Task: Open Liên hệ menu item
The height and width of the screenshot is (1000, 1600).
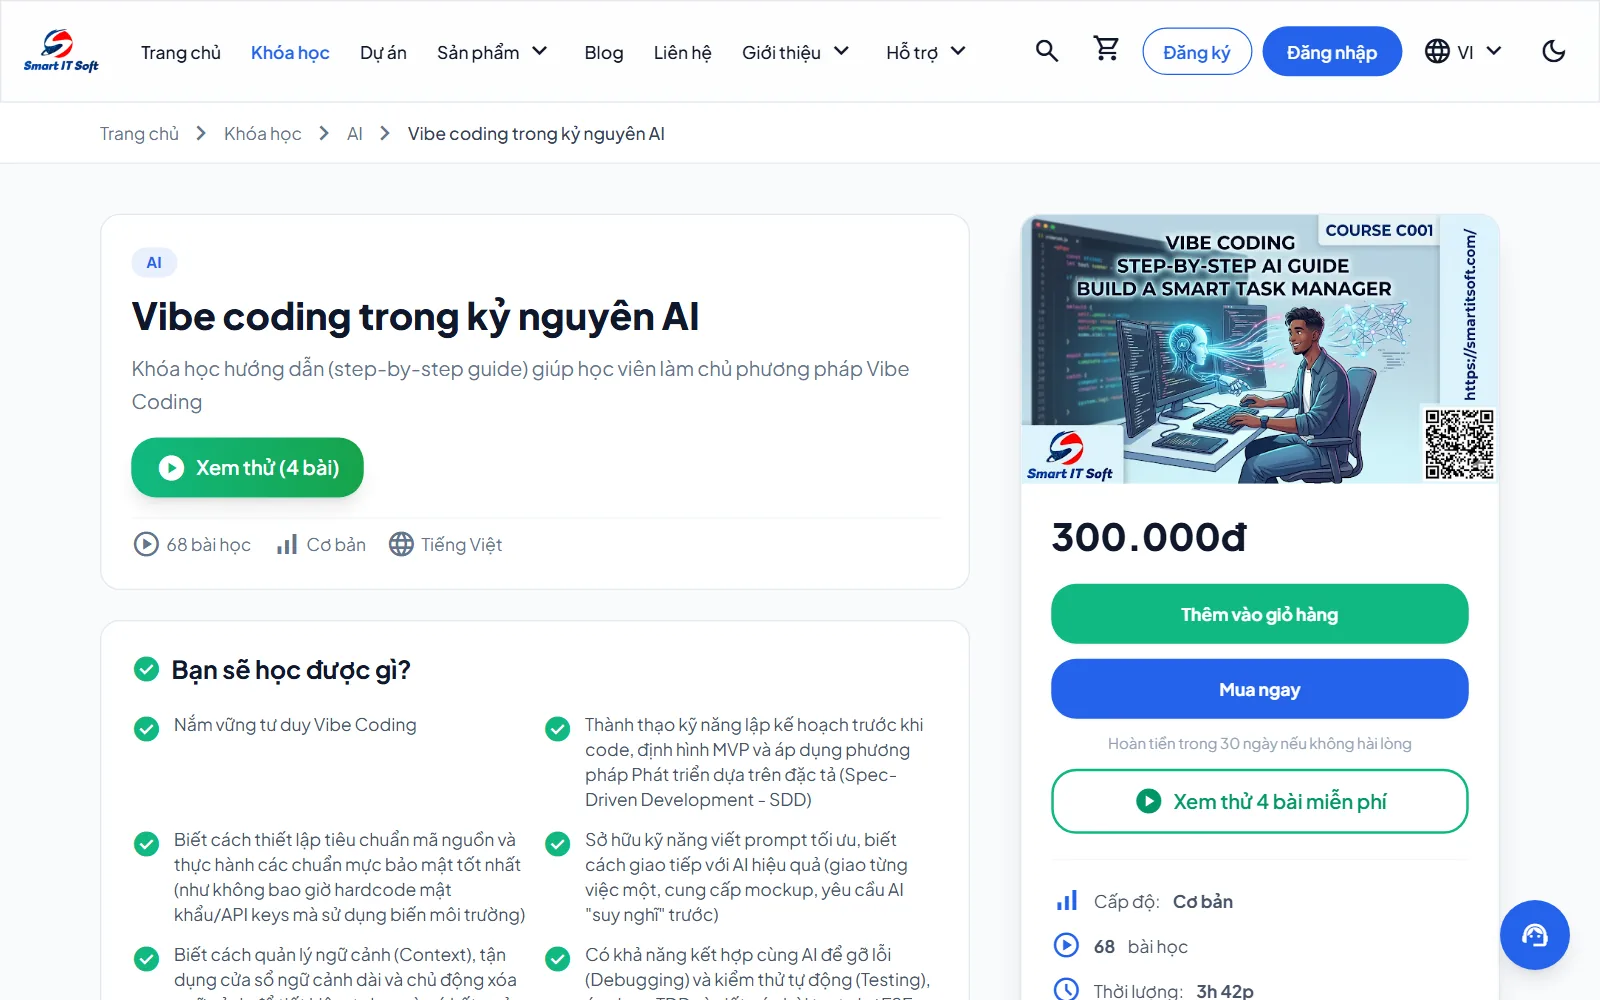Action: (x=683, y=52)
